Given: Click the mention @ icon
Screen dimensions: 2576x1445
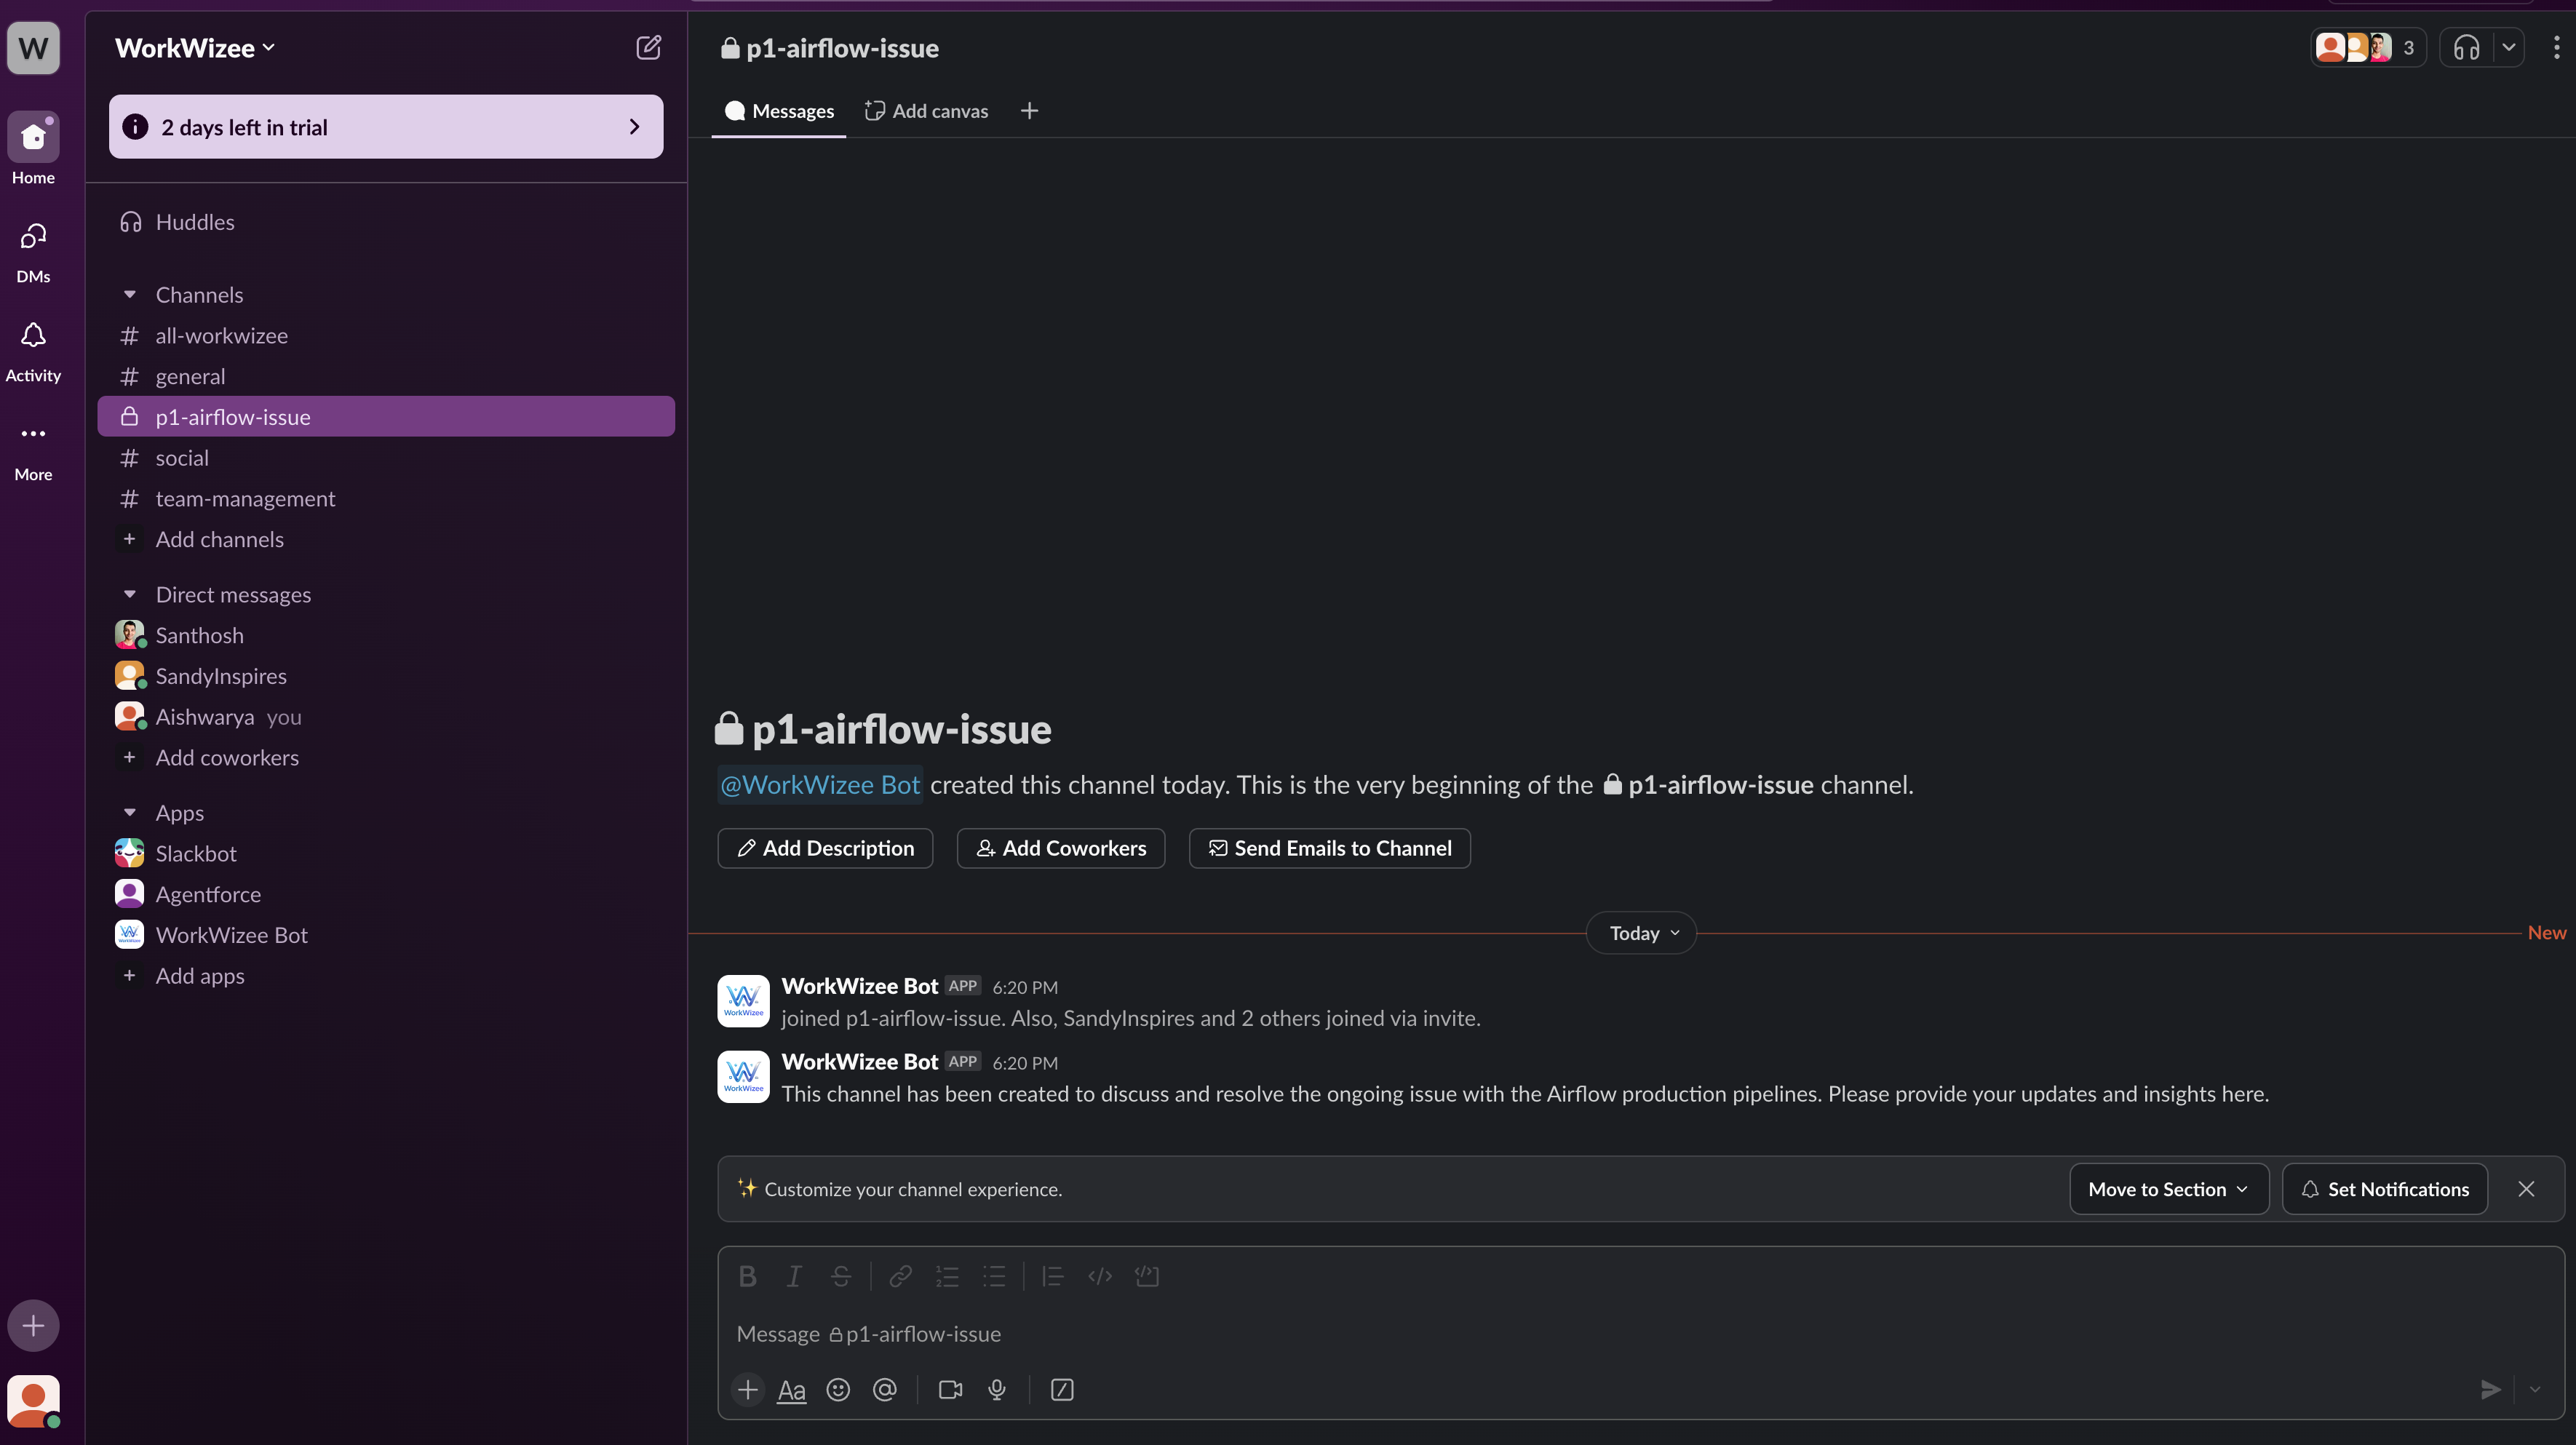Looking at the screenshot, I should (884, 1390).
